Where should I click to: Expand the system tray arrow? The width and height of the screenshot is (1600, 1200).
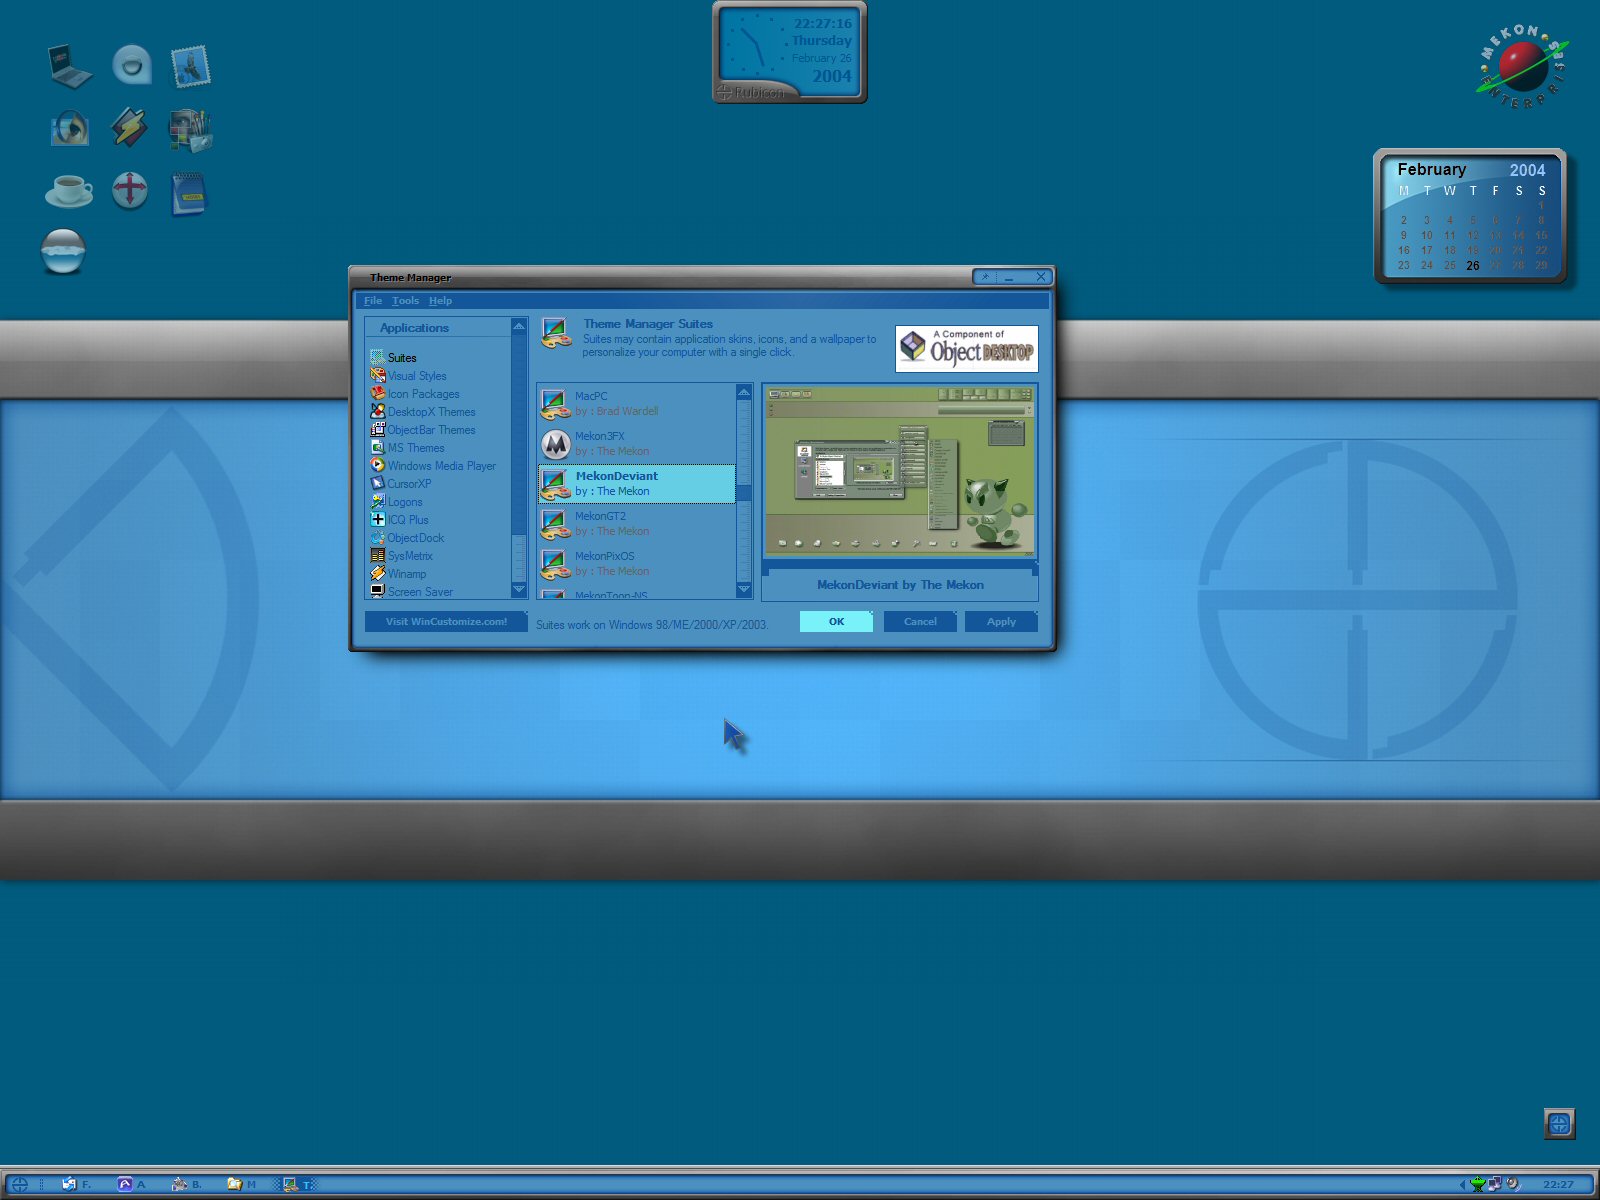(x=1462, y=1184)
